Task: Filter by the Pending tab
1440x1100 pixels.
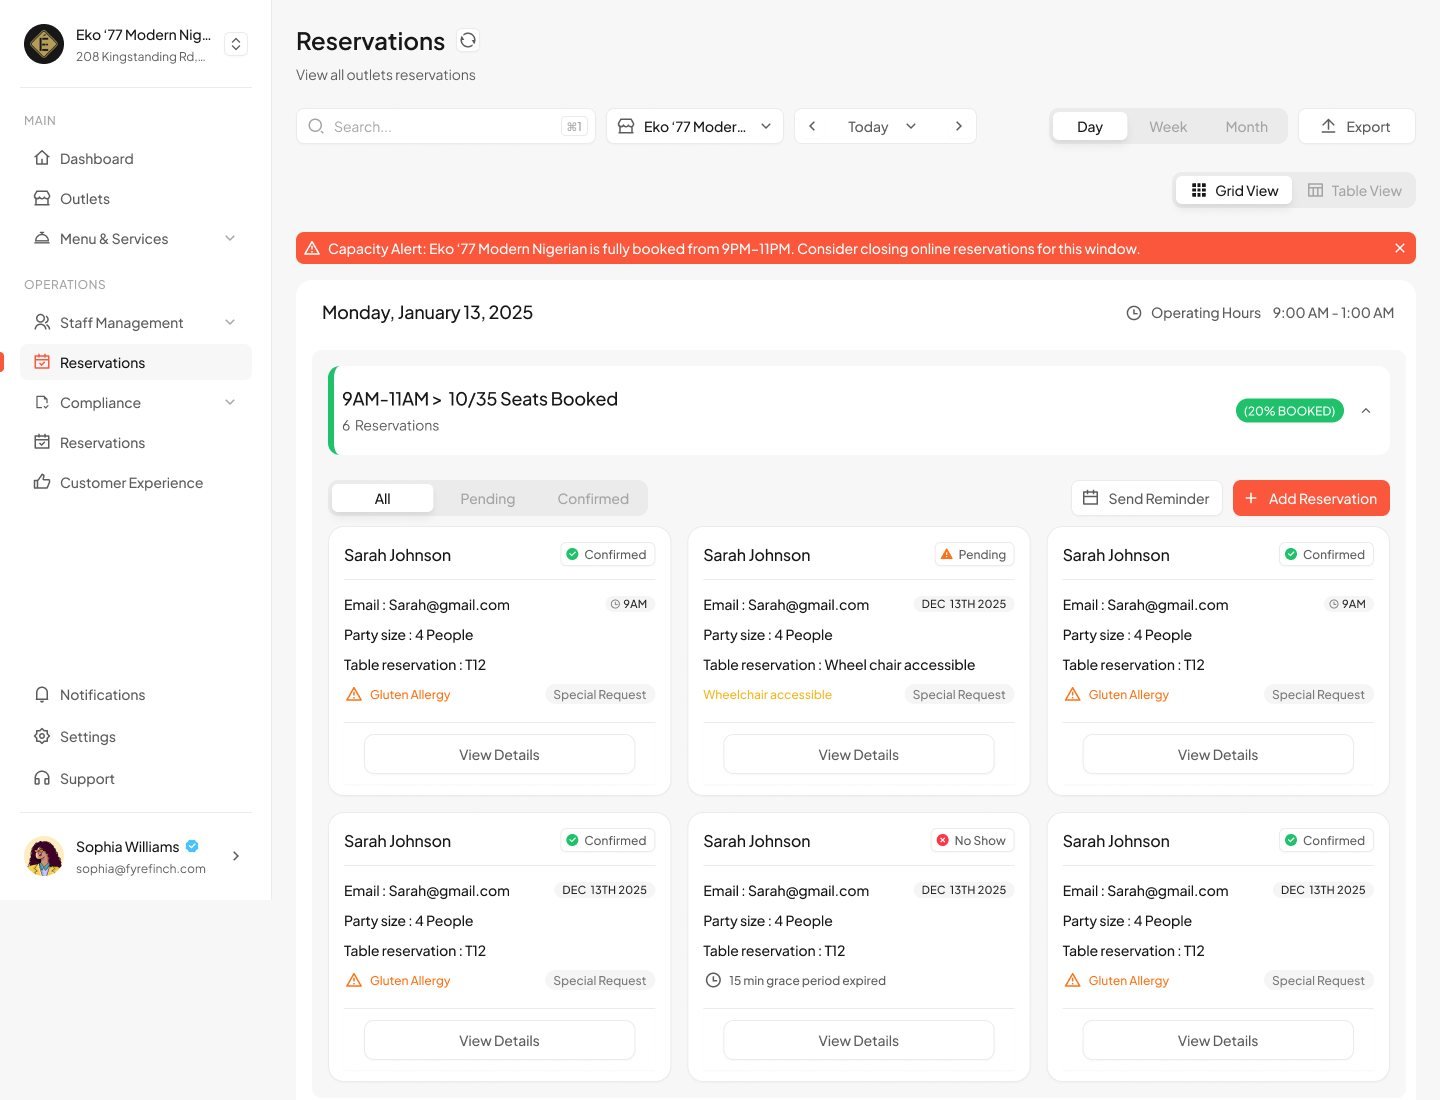Action: tap(488, 498)
